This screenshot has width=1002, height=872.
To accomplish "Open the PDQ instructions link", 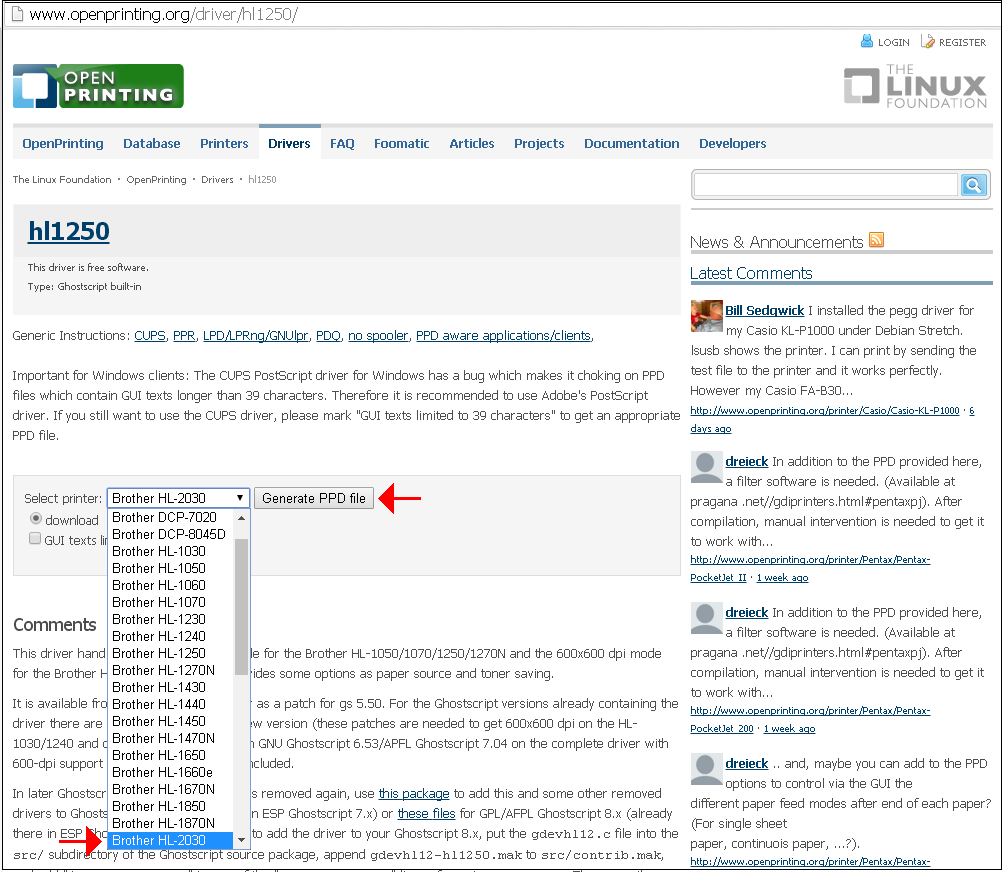I will 328,335.
